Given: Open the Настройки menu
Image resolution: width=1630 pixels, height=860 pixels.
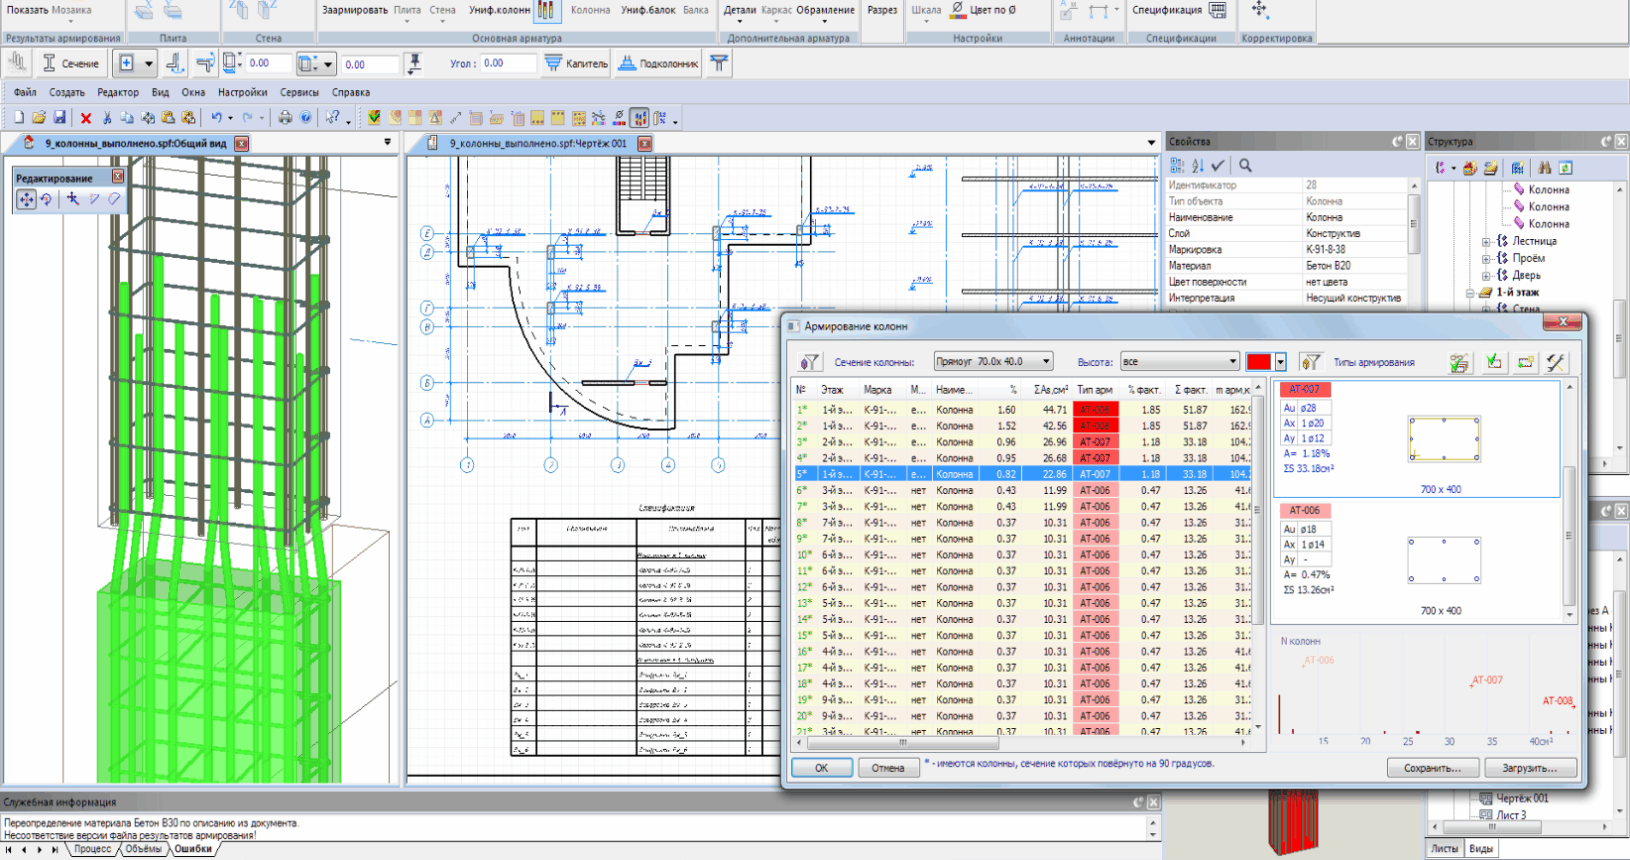Looking at the screenshot, I should [x=242, y=92].
